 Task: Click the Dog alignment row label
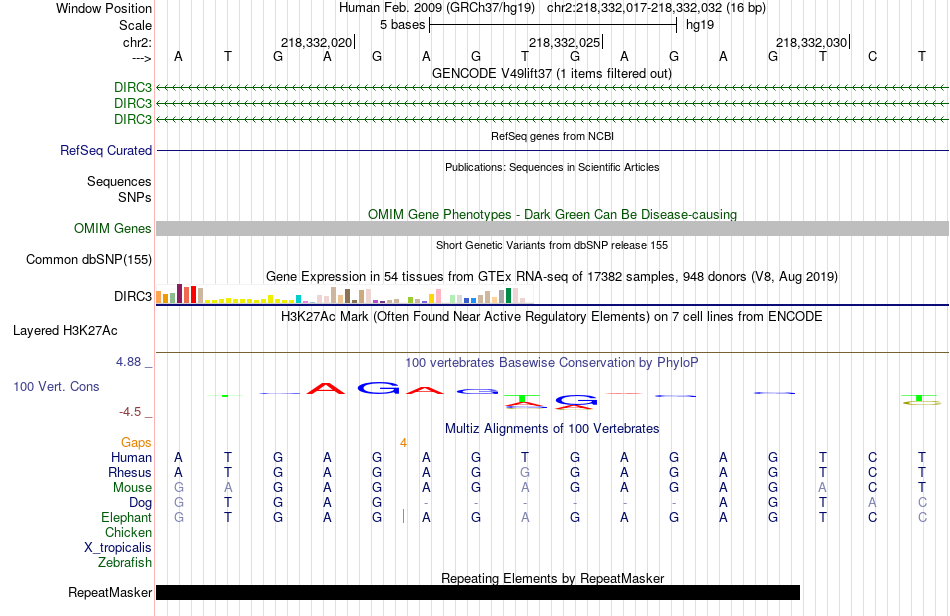click(x=141, y=503)
